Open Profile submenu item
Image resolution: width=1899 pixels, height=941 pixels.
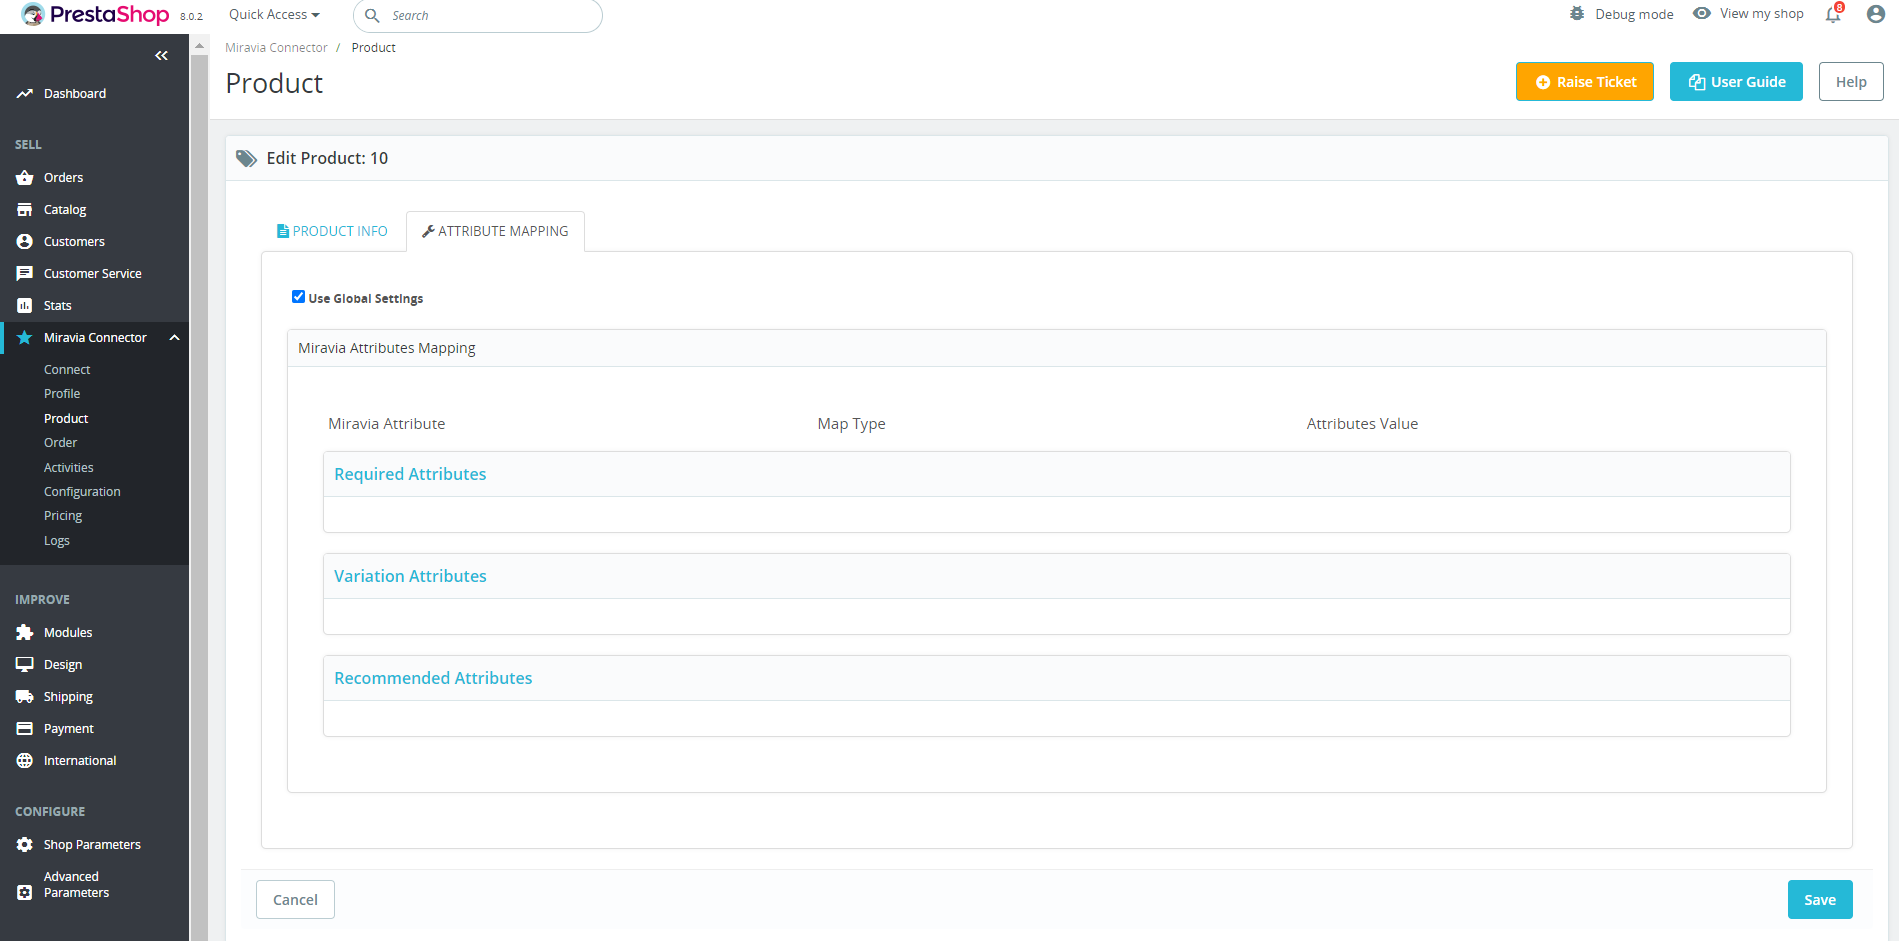(62, 394)
